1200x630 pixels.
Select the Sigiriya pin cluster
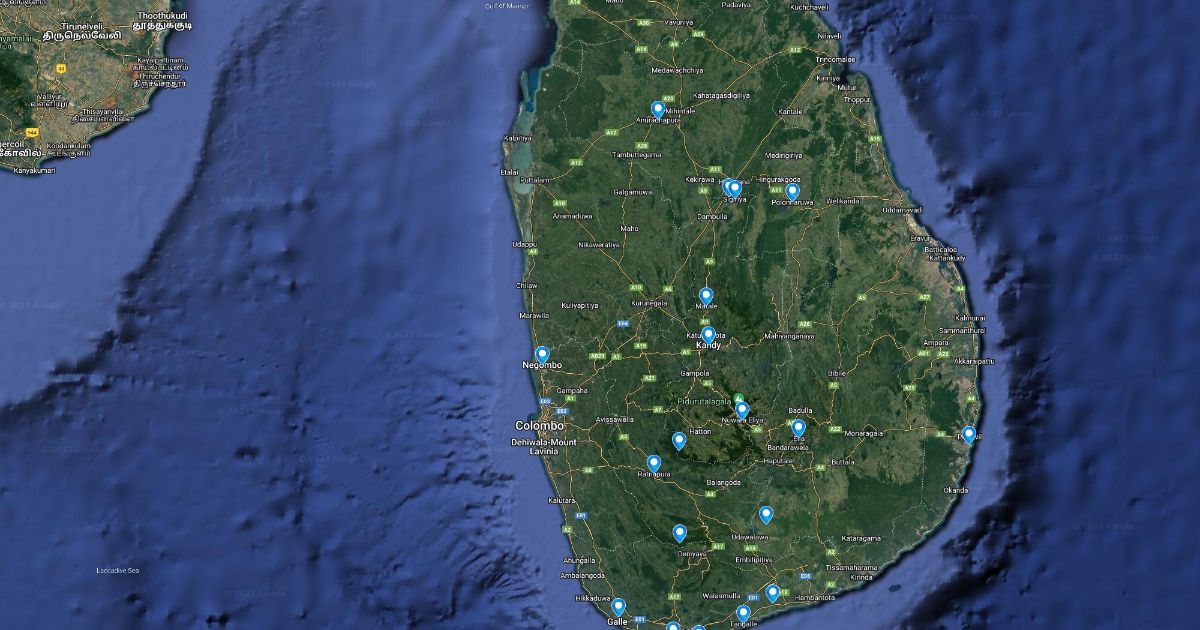coord(732,187)
